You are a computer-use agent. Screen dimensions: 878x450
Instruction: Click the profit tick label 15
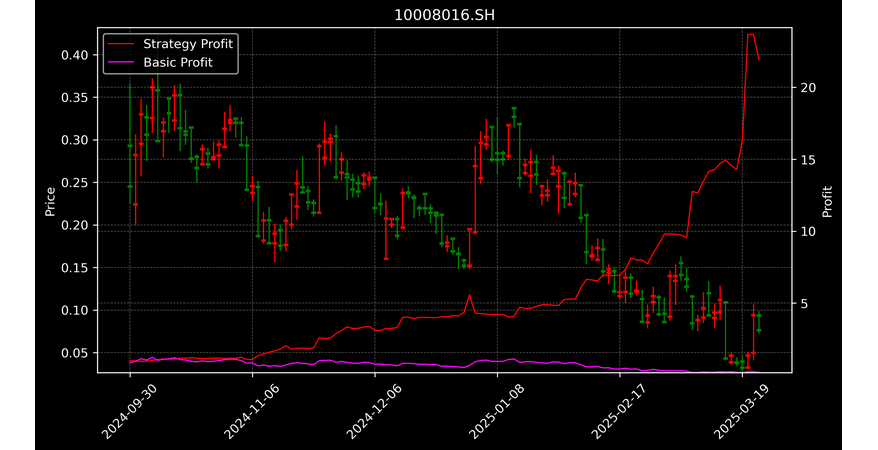coord(809,160)
